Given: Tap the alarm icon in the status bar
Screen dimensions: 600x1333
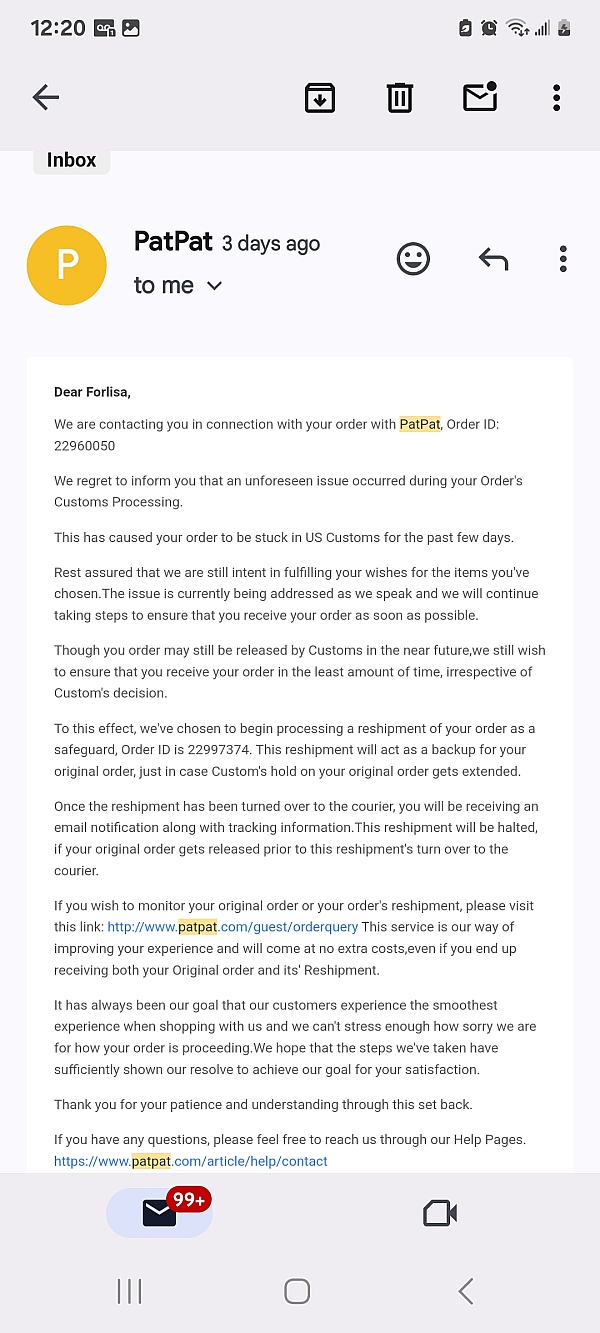Looking at the screenshot, I should (x=489, y=28).
